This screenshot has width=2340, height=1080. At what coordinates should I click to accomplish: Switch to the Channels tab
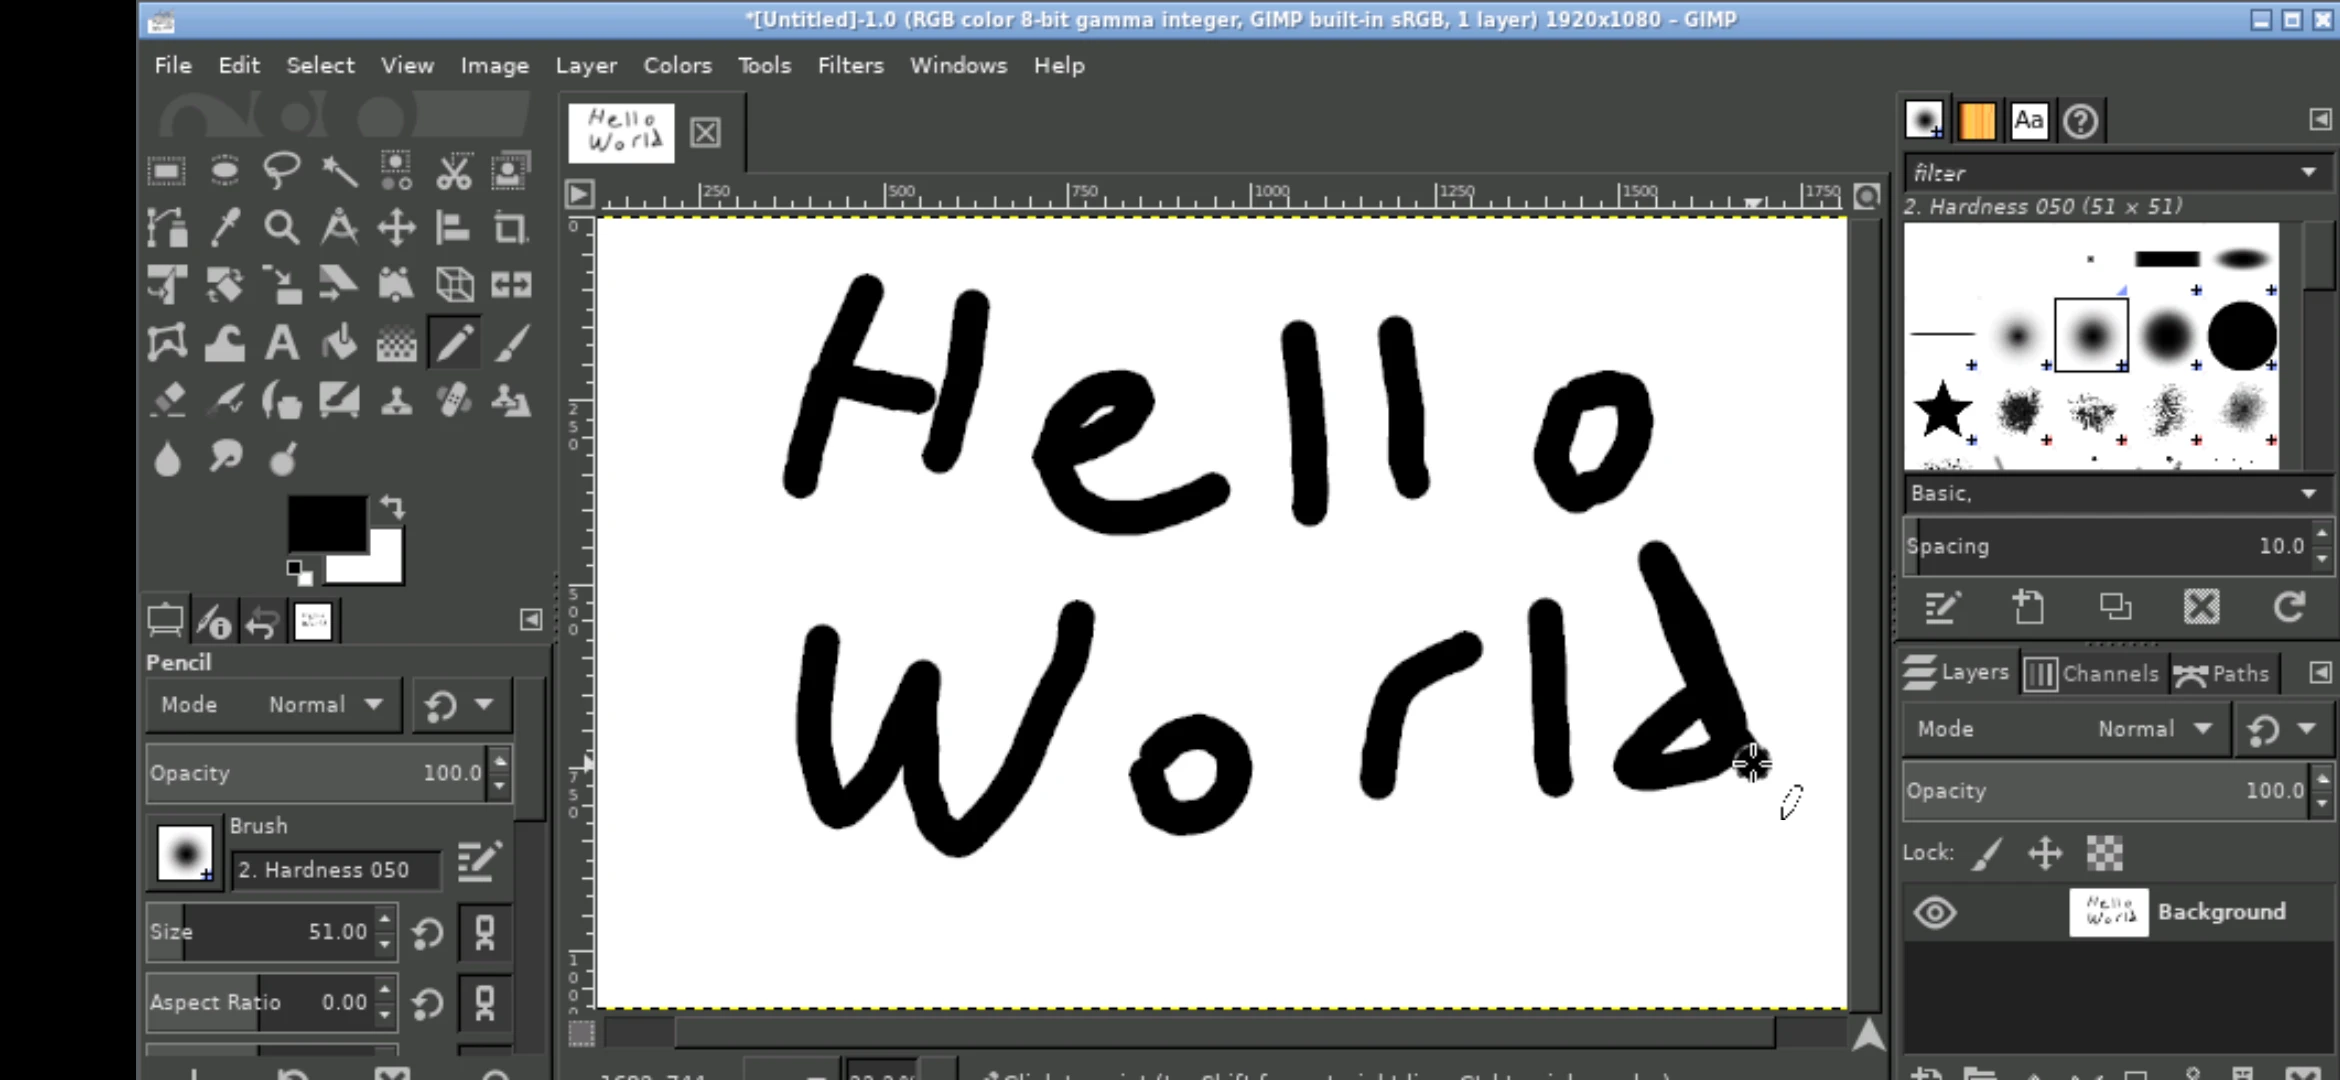[2093, 673]
